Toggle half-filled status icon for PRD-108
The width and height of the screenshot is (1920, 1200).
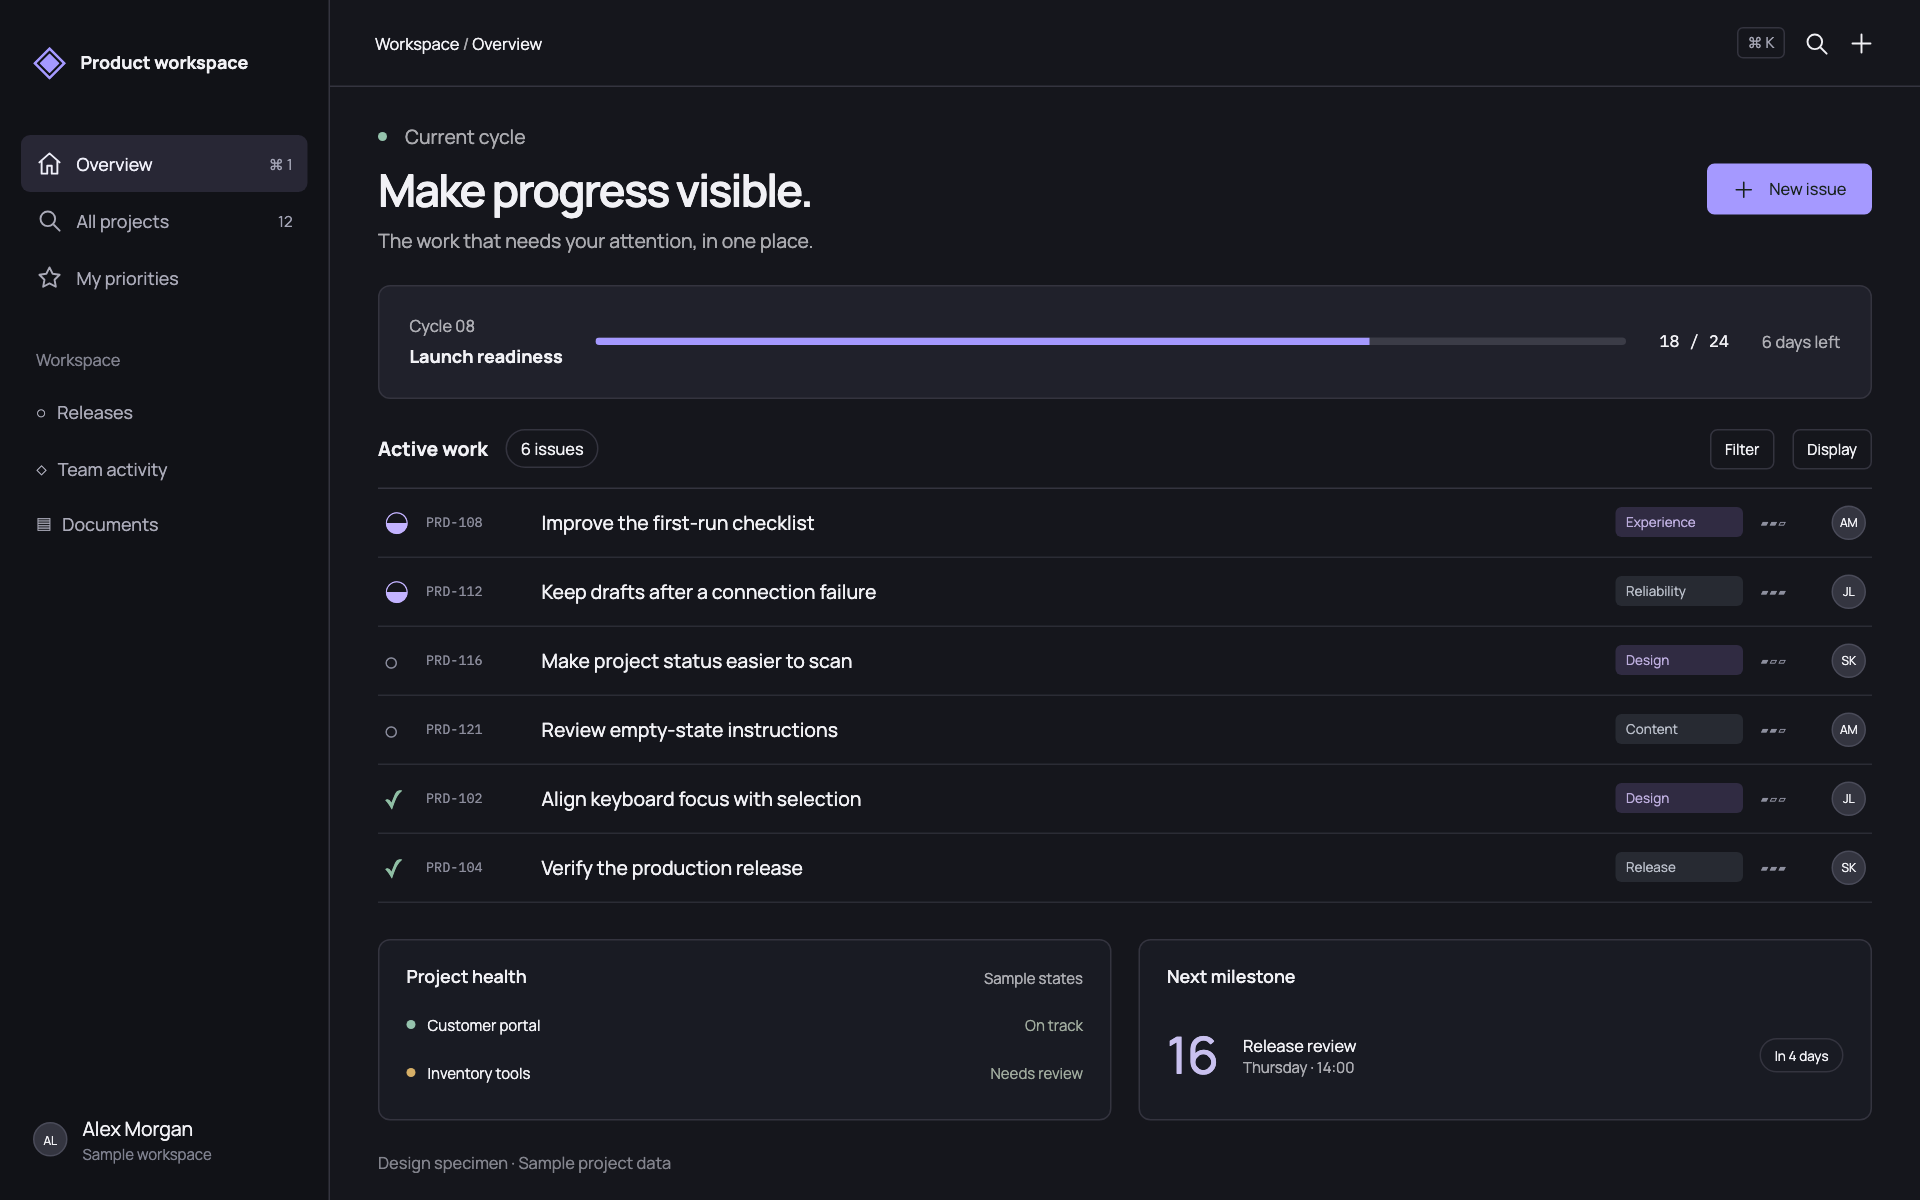[397, 523]
